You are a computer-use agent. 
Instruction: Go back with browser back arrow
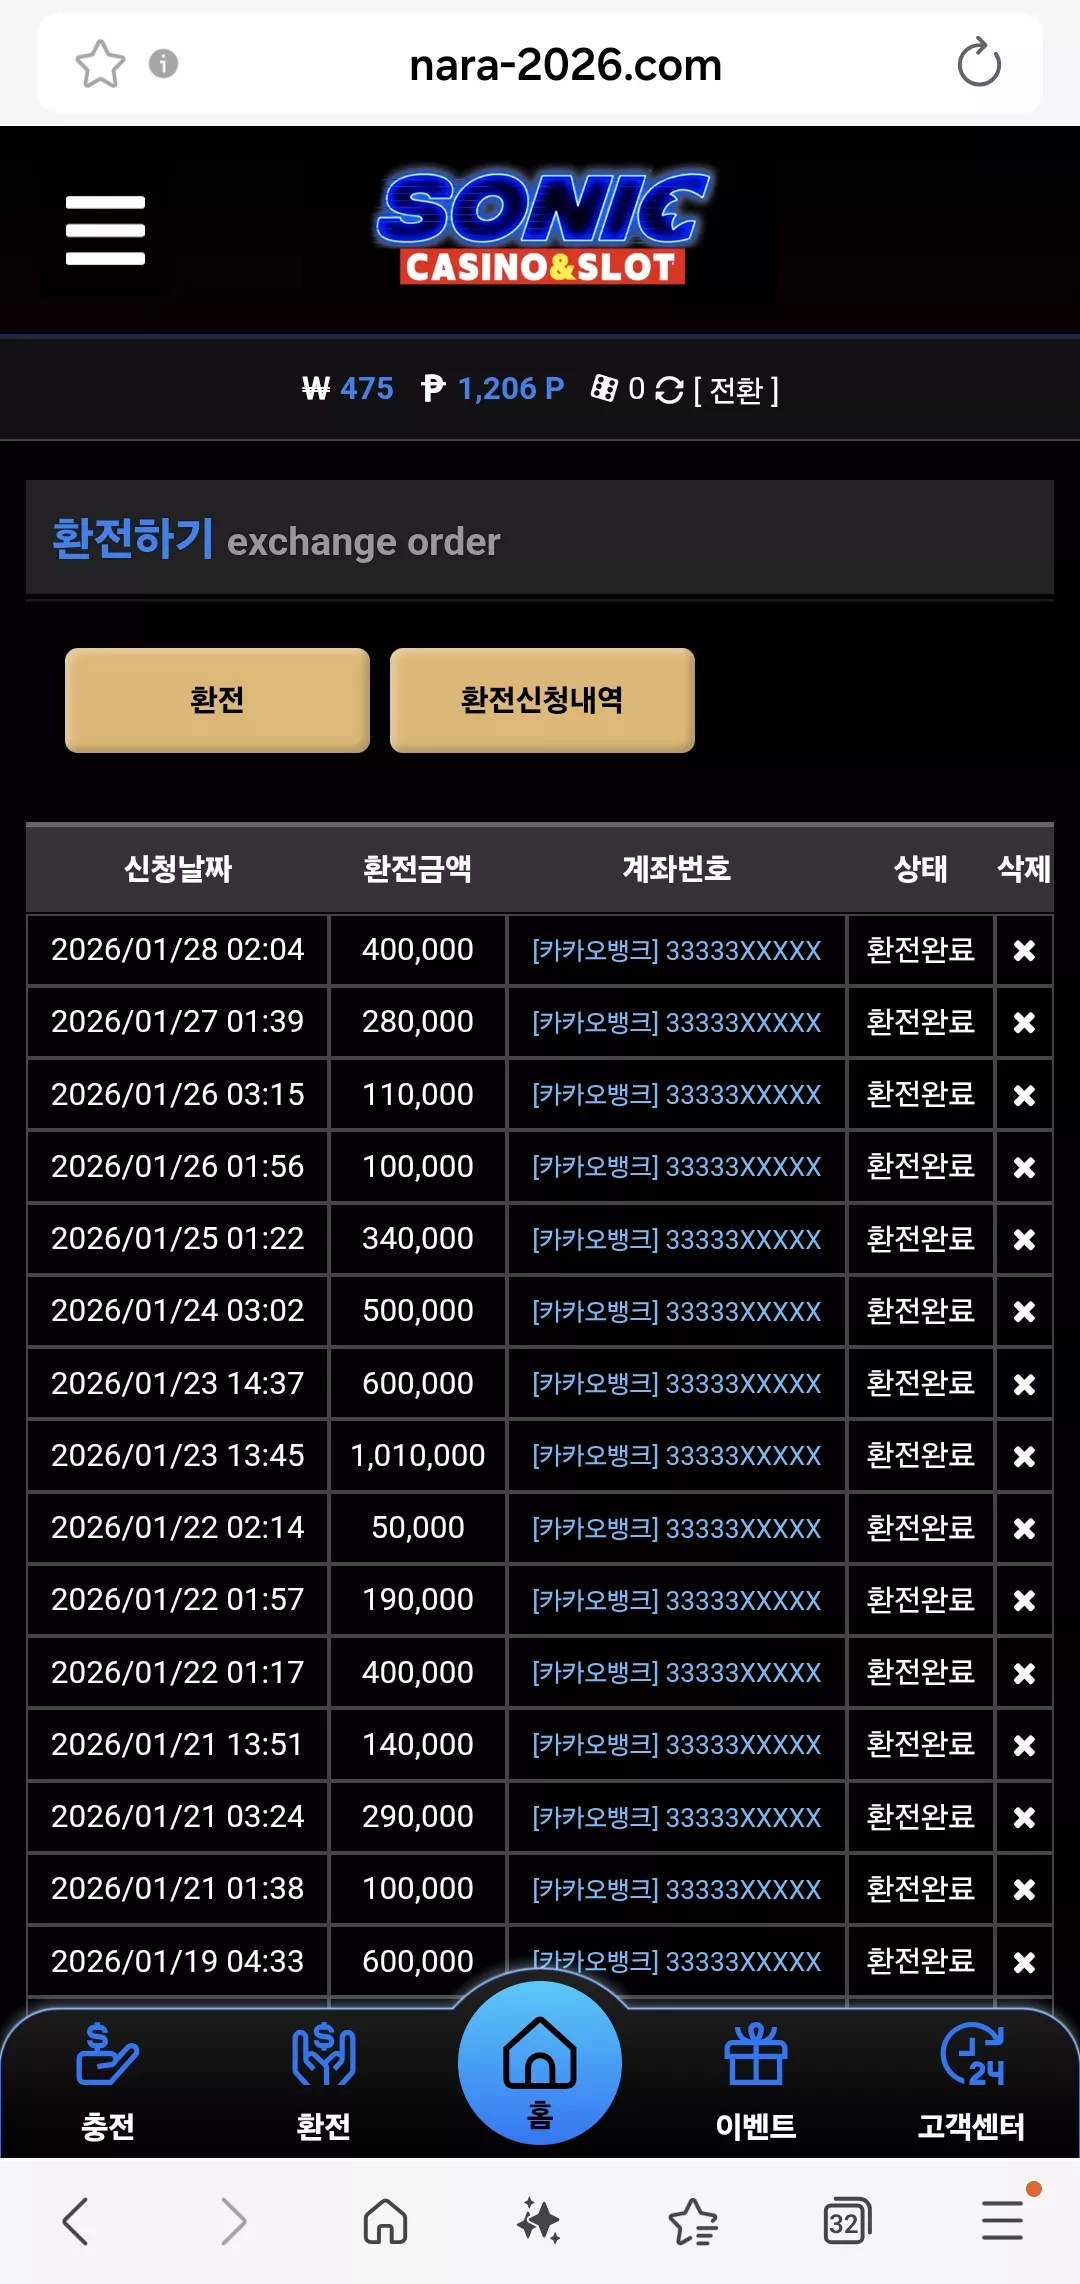coord(76,2222)
